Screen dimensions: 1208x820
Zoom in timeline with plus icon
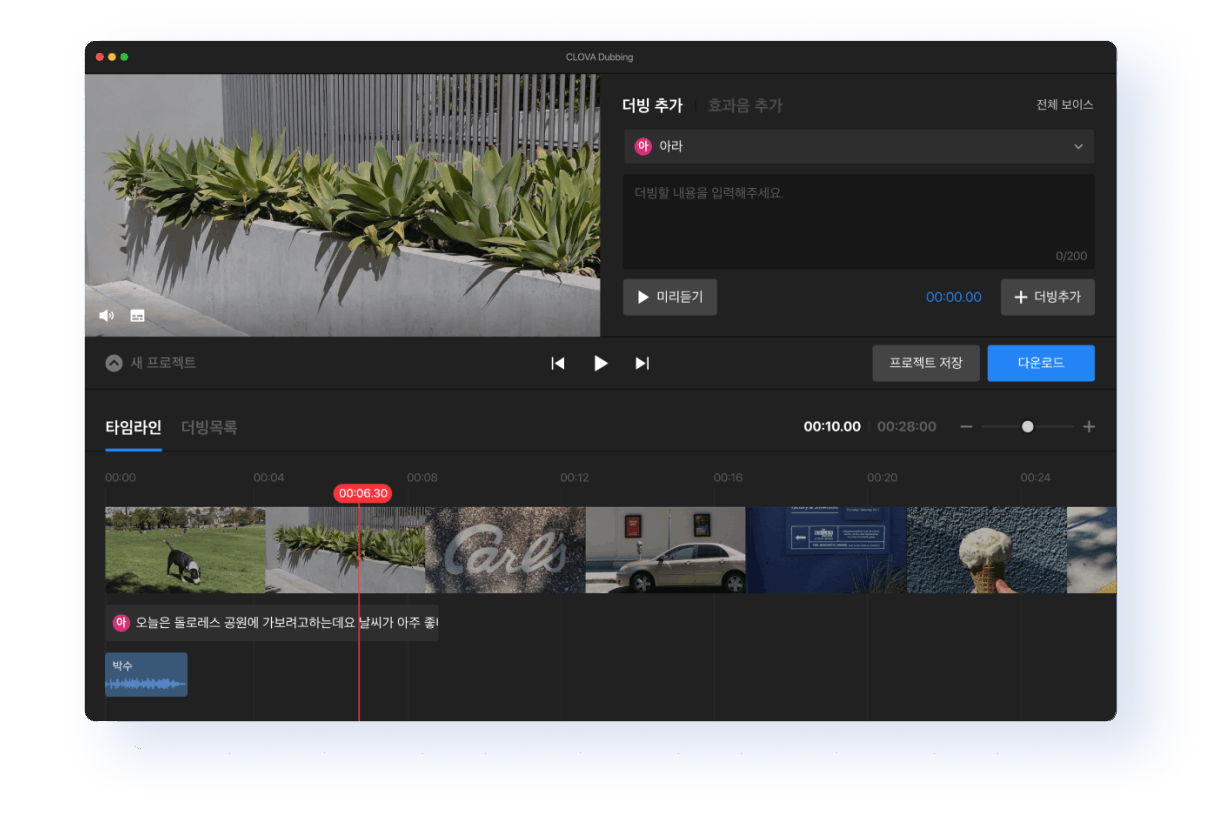(x=1089, y=427)
